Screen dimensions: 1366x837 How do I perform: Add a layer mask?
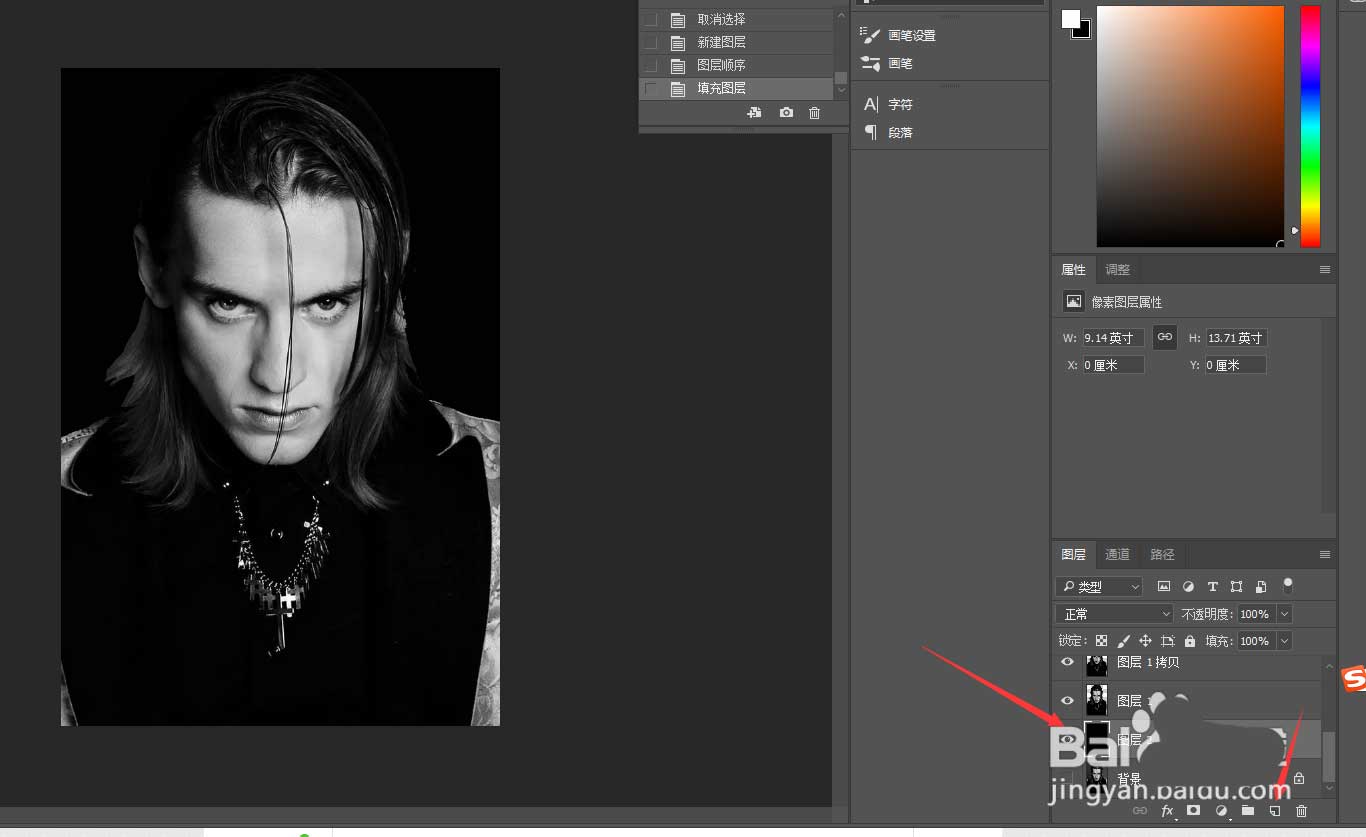(x=1193, y=811)
